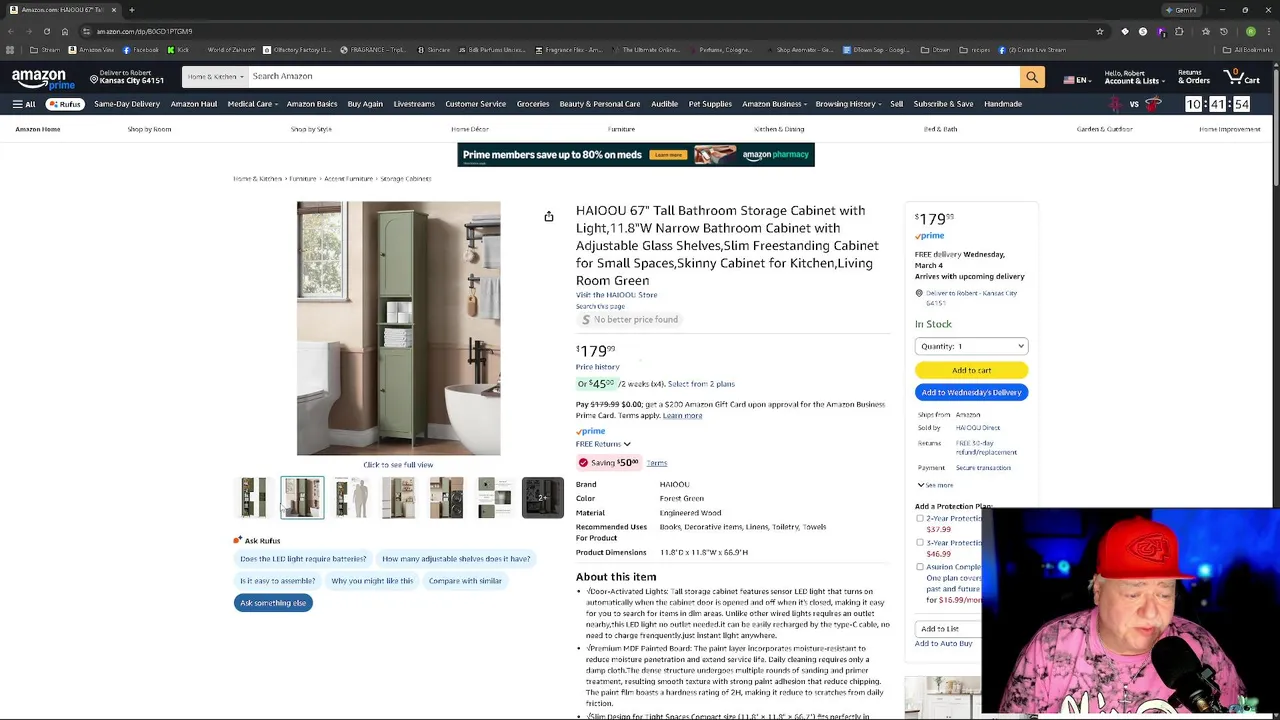Click the Ask something else button
The height and width of the screenshot is (720, 1280).
(273, 603)
